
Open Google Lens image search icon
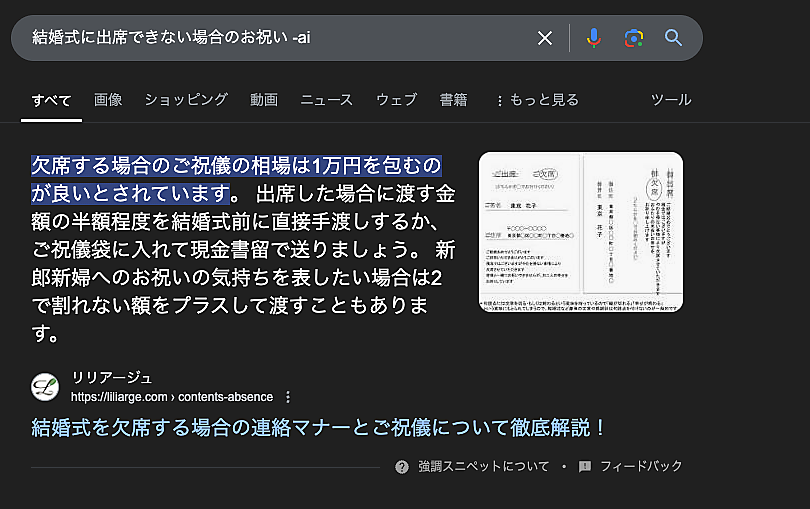click(x=634, y=38)
